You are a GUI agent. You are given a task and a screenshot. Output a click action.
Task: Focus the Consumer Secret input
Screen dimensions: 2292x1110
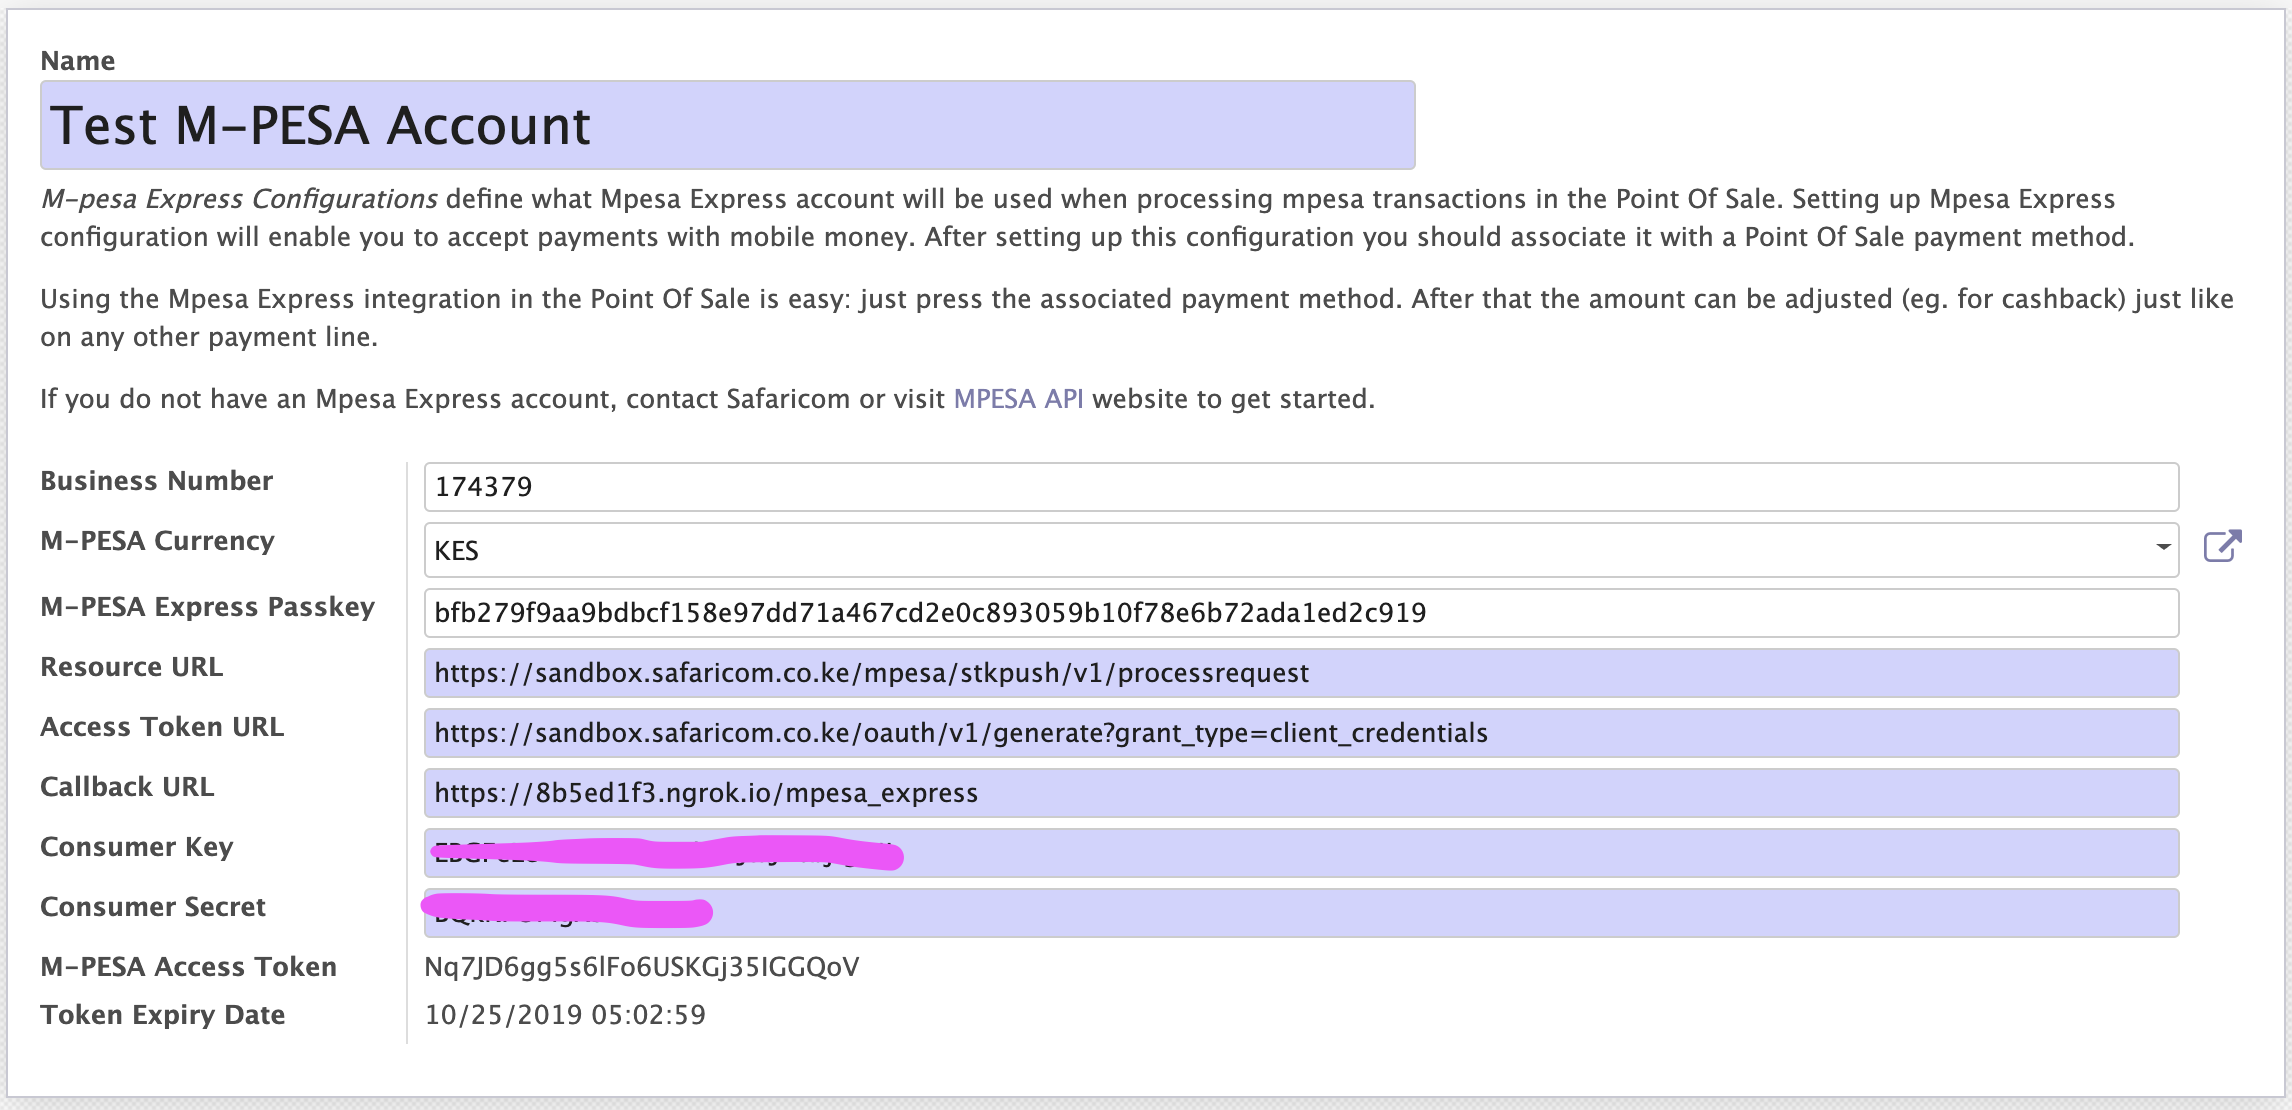click(1301, 913)
